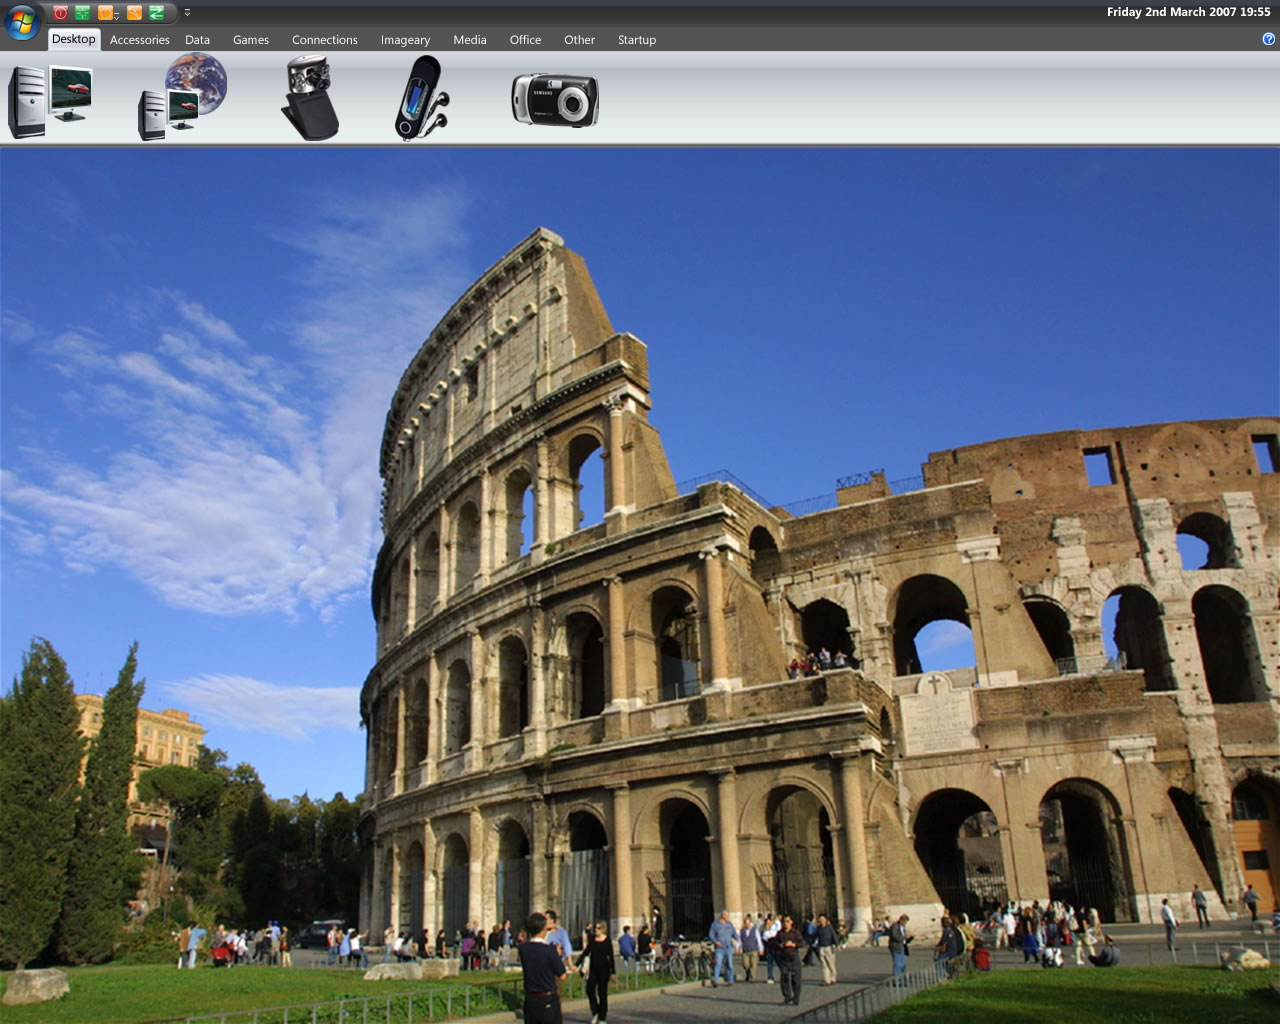Open the Samsung digital camera icon
Image resolution: width=1280 pixels, height=1024 pixels.
555,99
